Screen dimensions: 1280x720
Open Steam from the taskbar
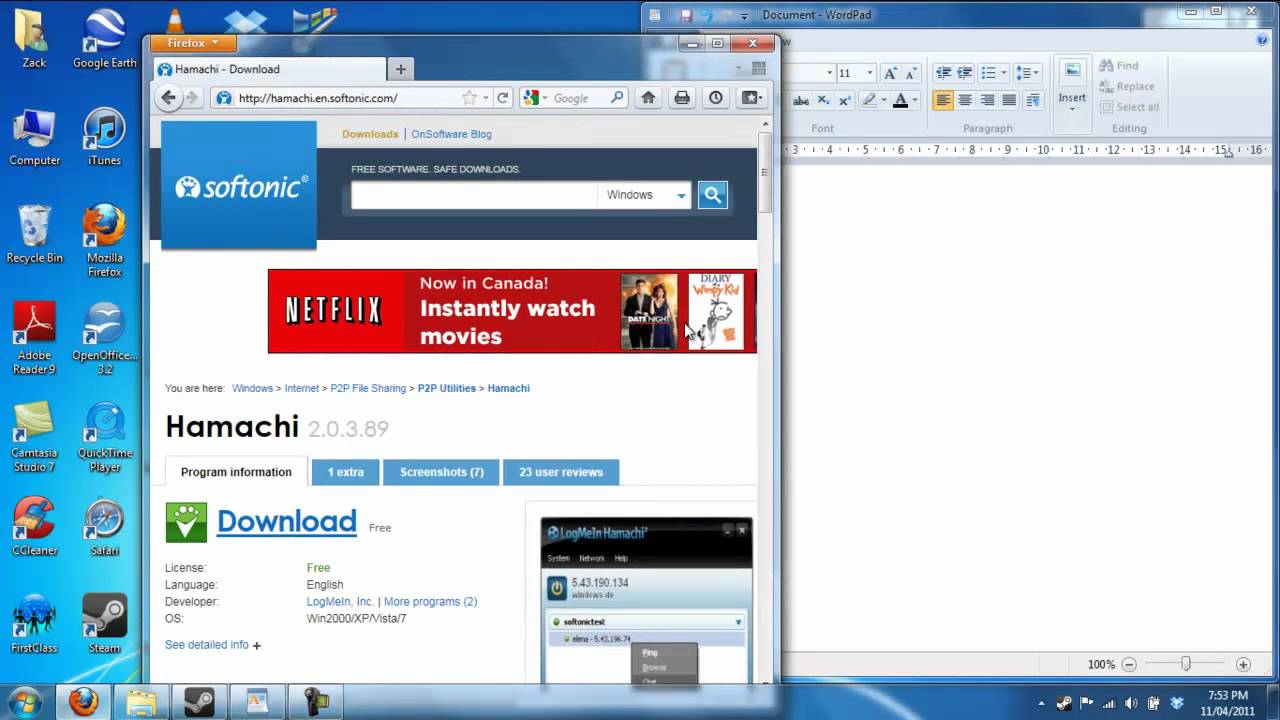tap(199, 701)
